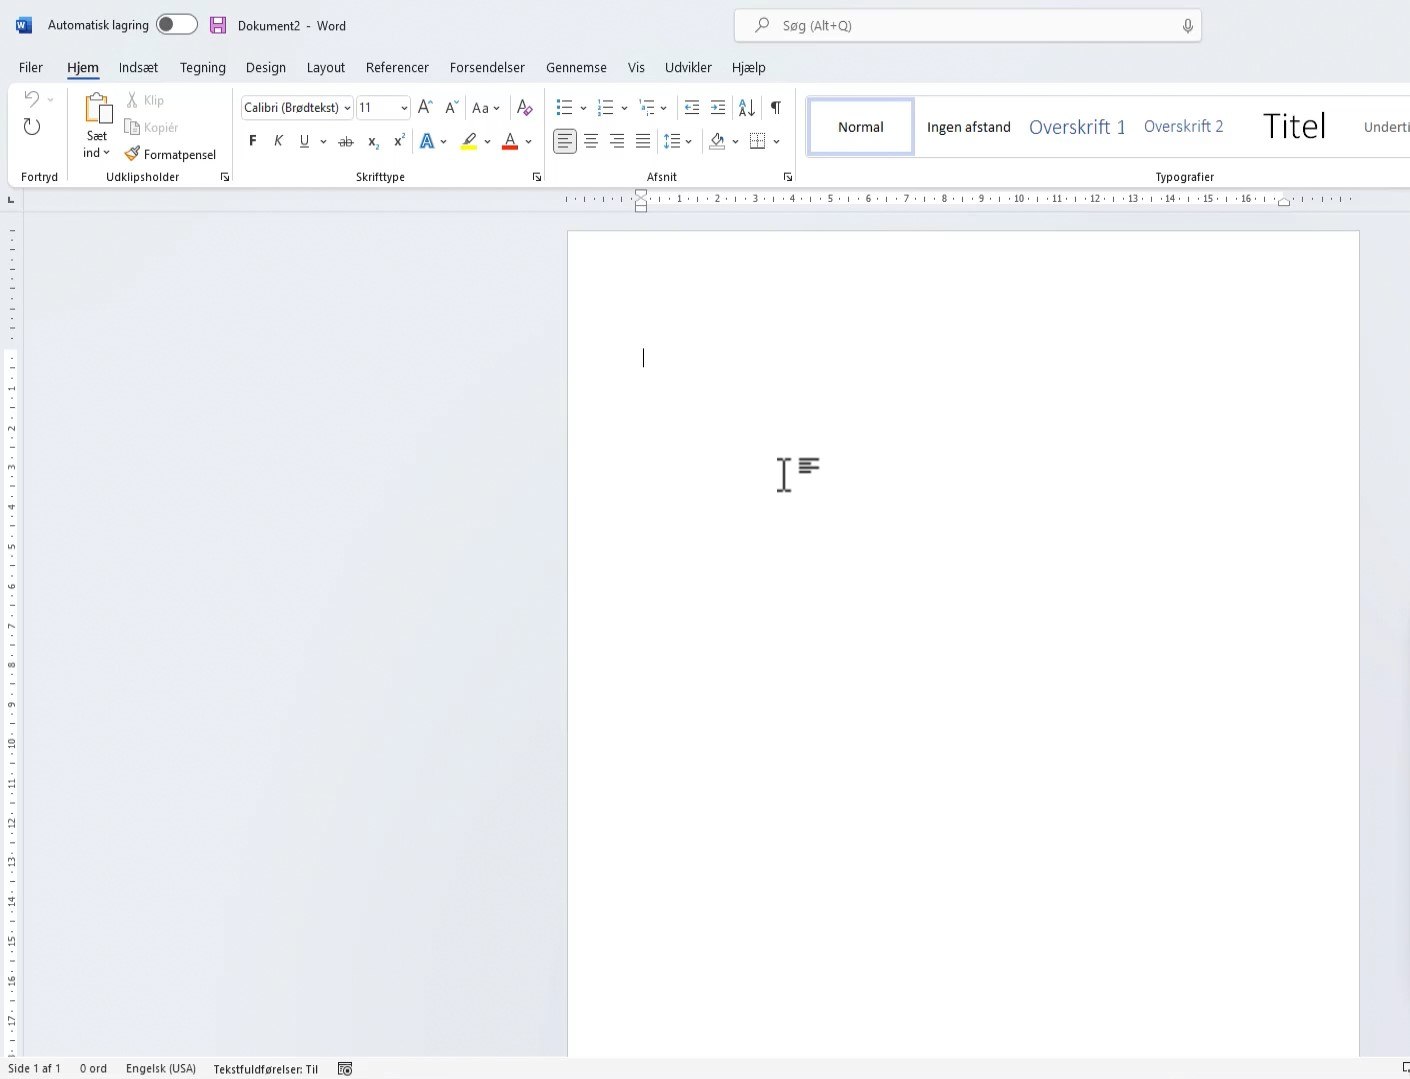This screenshot has height=1079, width=1410.
Task: Apply subscript formatting
Action: pos(373,141)
